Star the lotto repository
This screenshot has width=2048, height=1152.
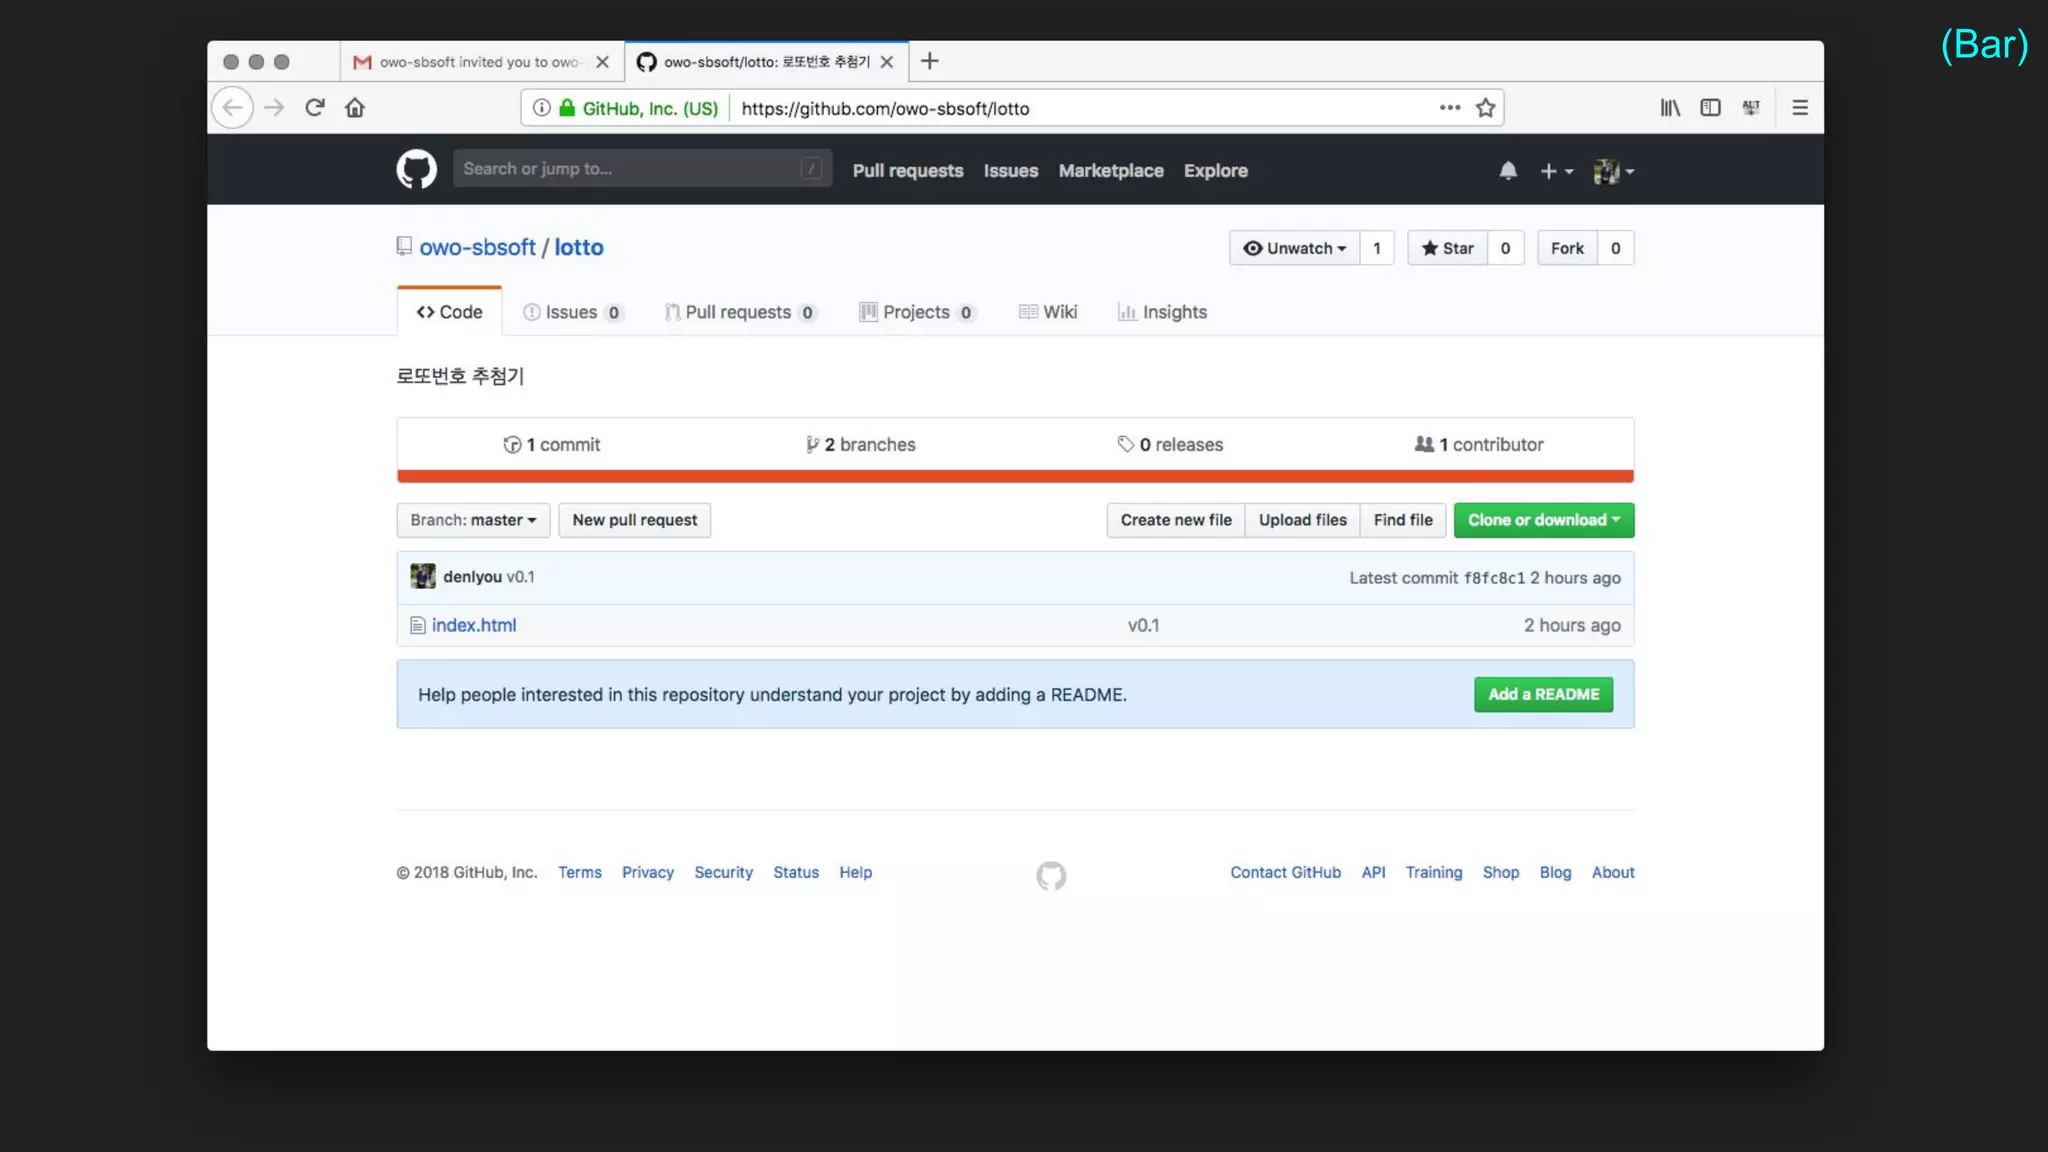[1447, 248]
